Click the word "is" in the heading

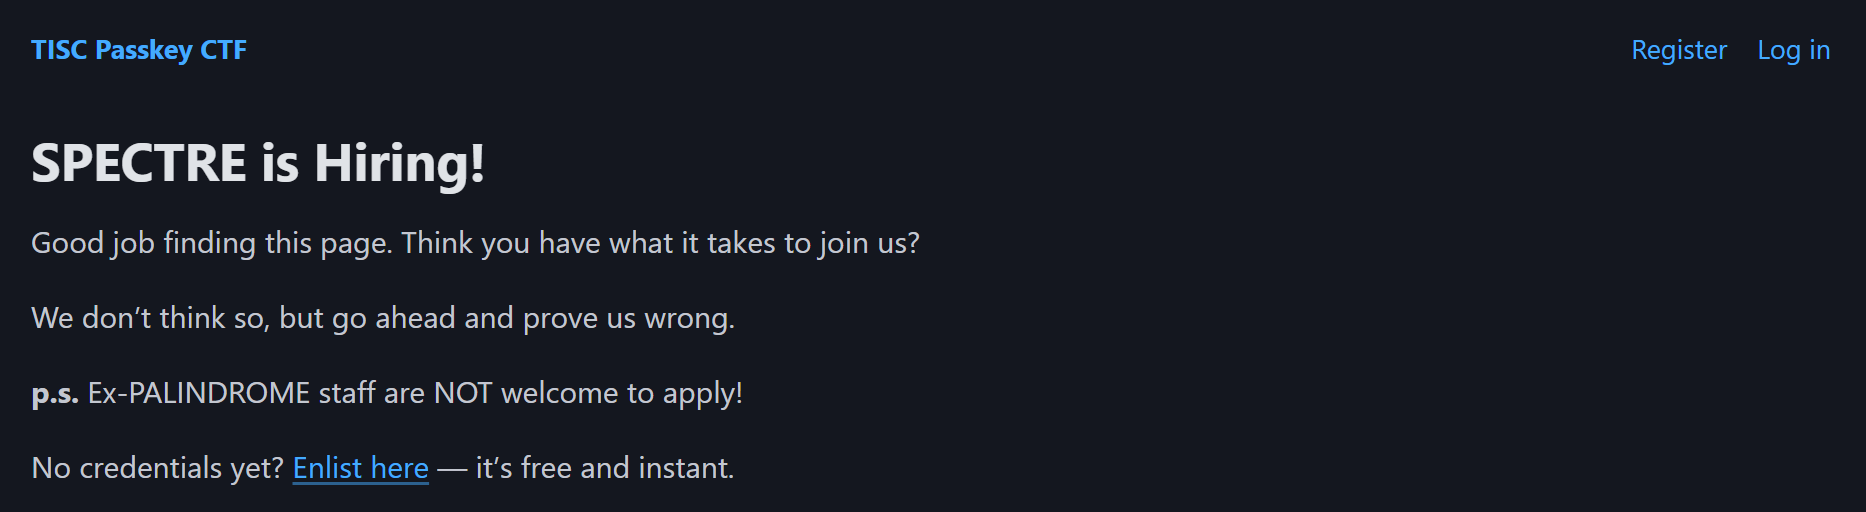click(x=280, y=163)
